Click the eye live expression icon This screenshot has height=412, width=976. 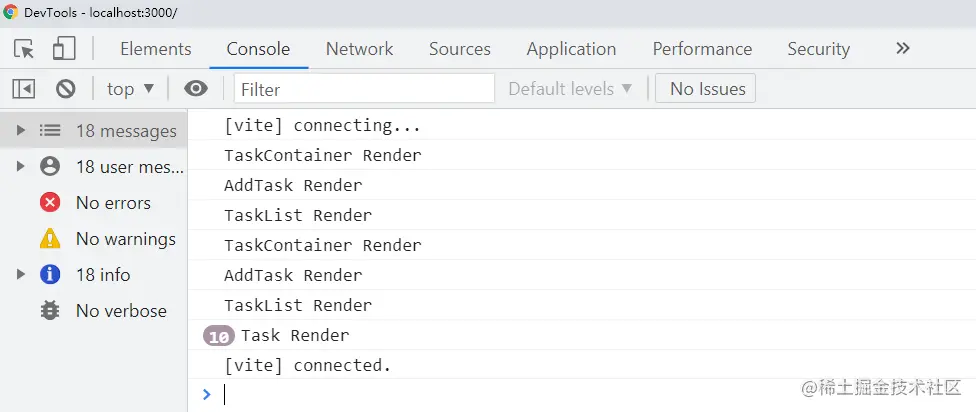pos(195,89)
